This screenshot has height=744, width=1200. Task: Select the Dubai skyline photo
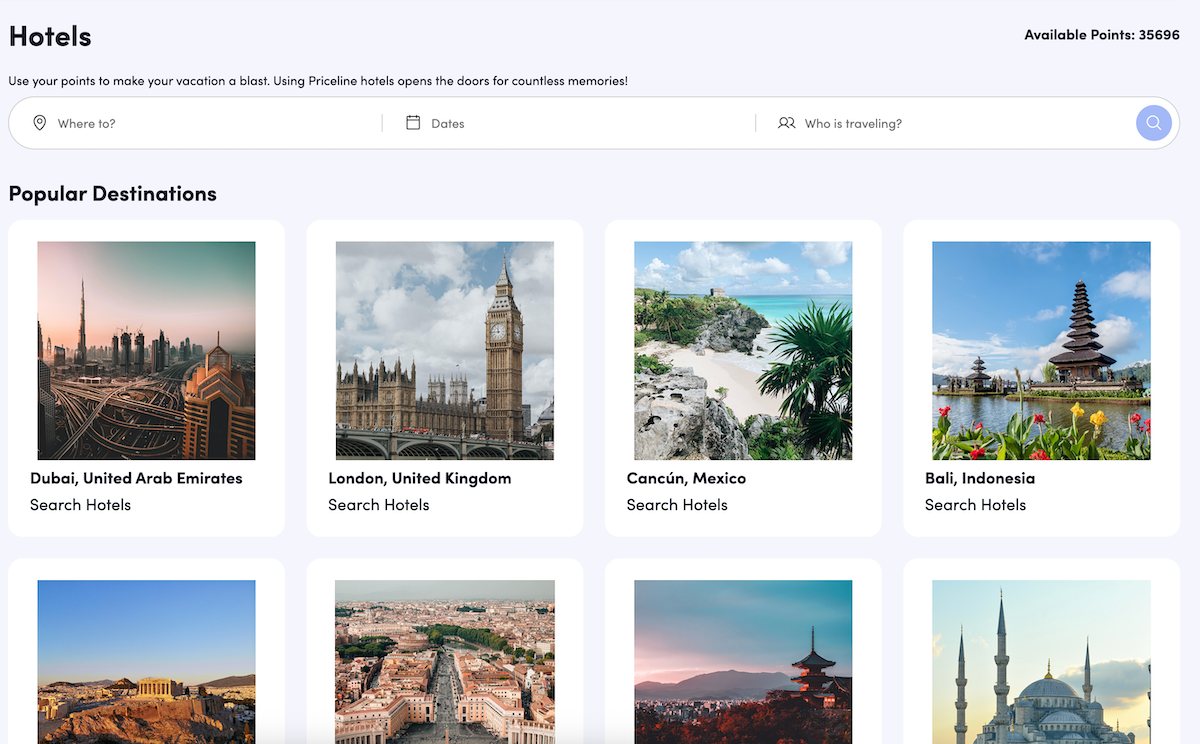point(146,350)
